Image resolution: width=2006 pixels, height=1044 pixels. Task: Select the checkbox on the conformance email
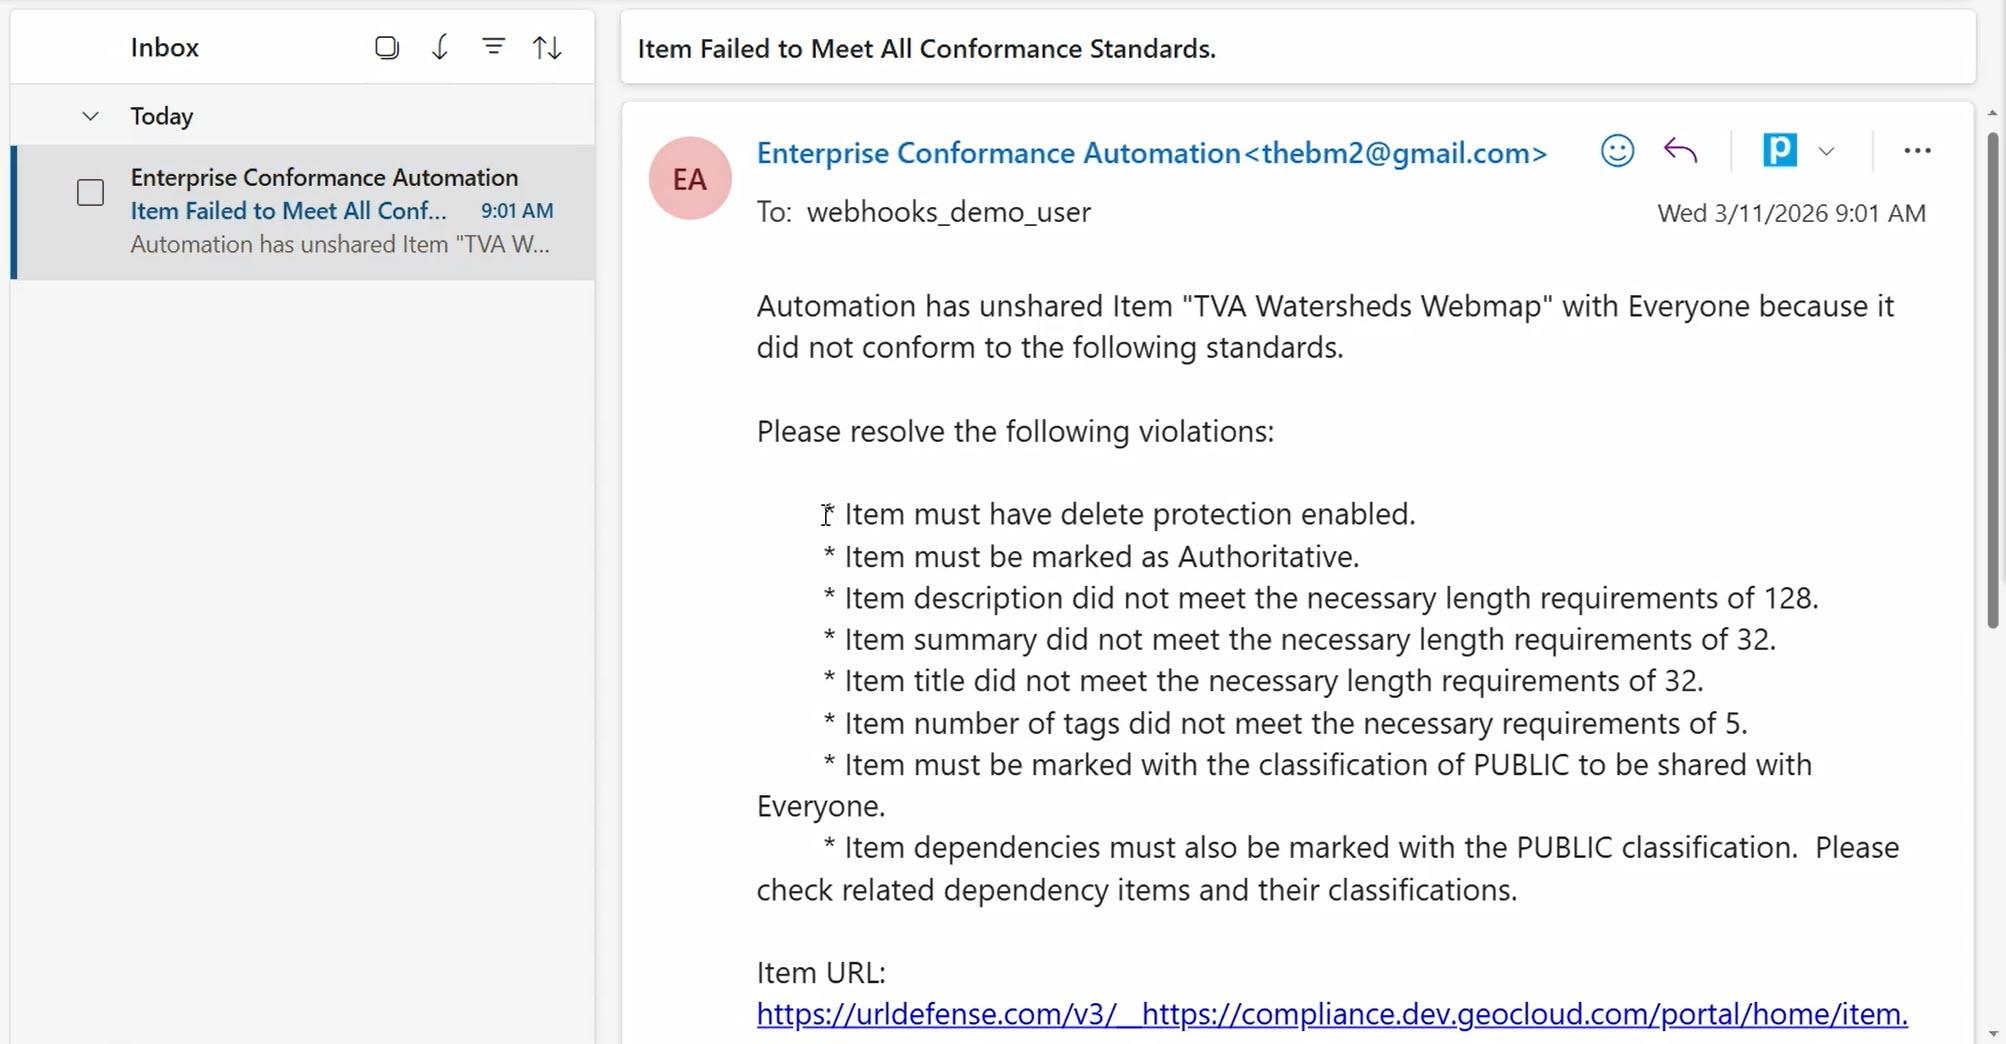(89, 192)
